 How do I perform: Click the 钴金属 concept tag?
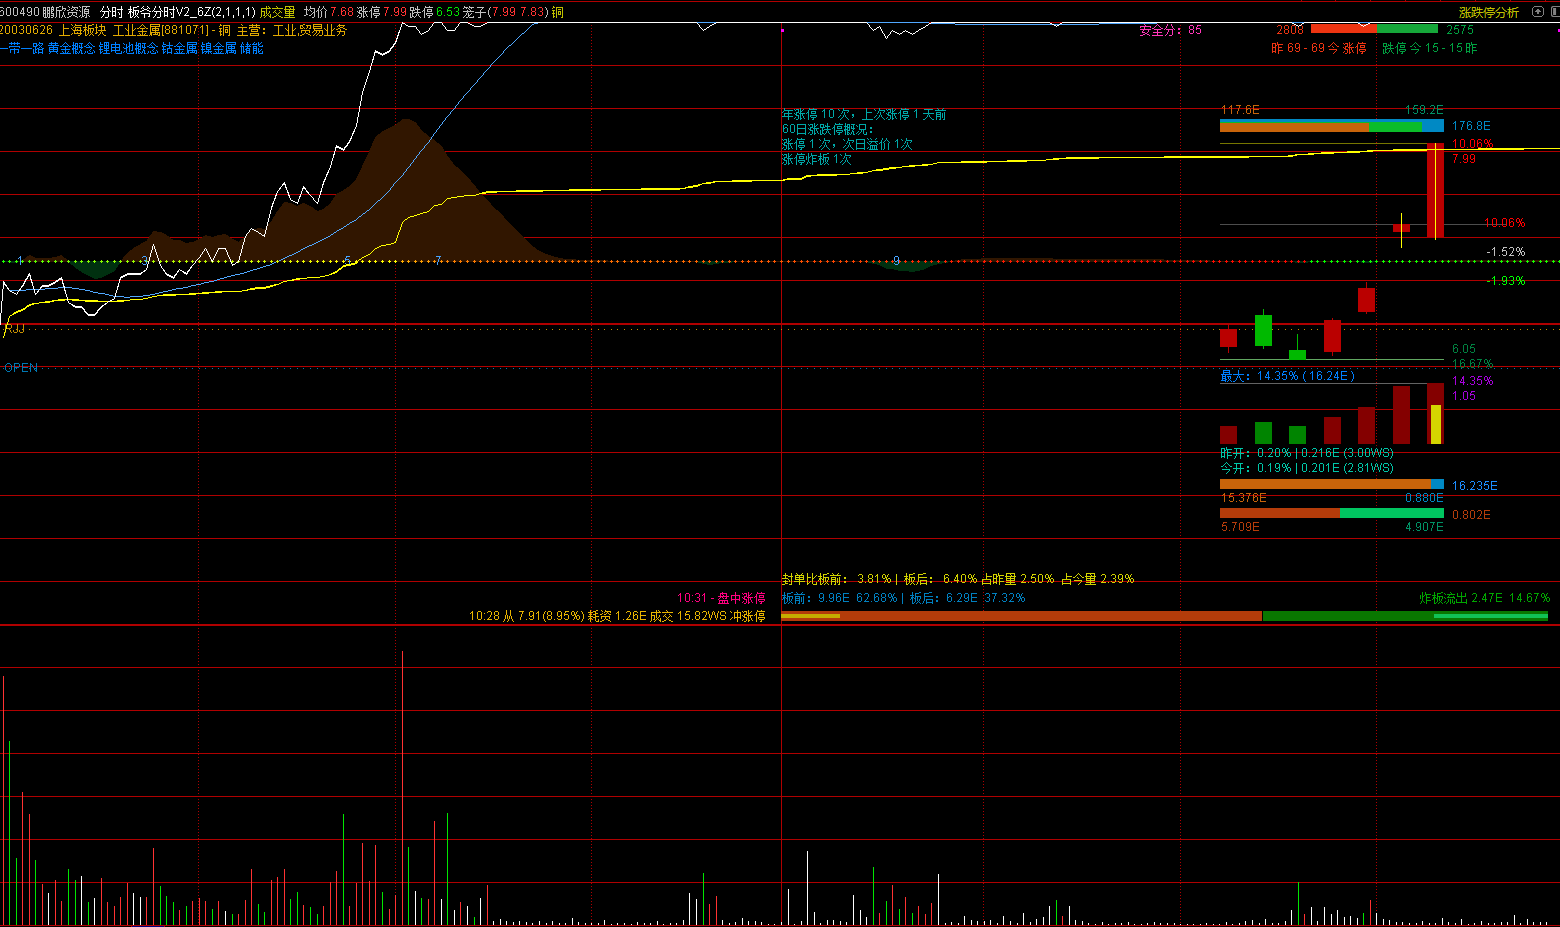[x=179, y=48]
